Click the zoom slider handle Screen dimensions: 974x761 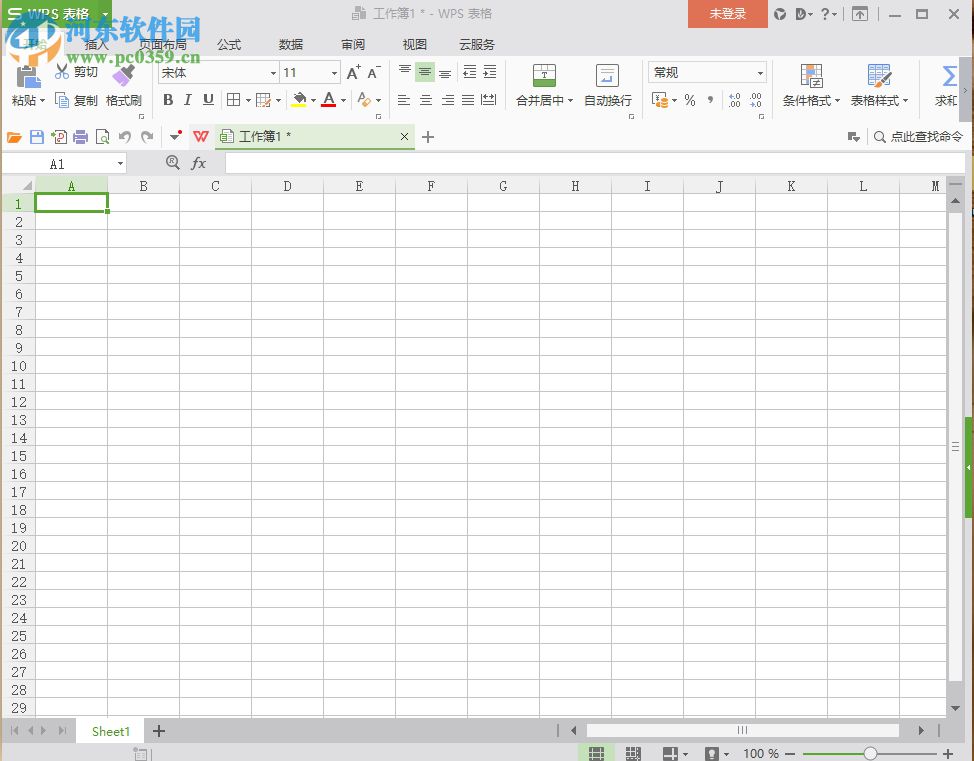point(870,754)
